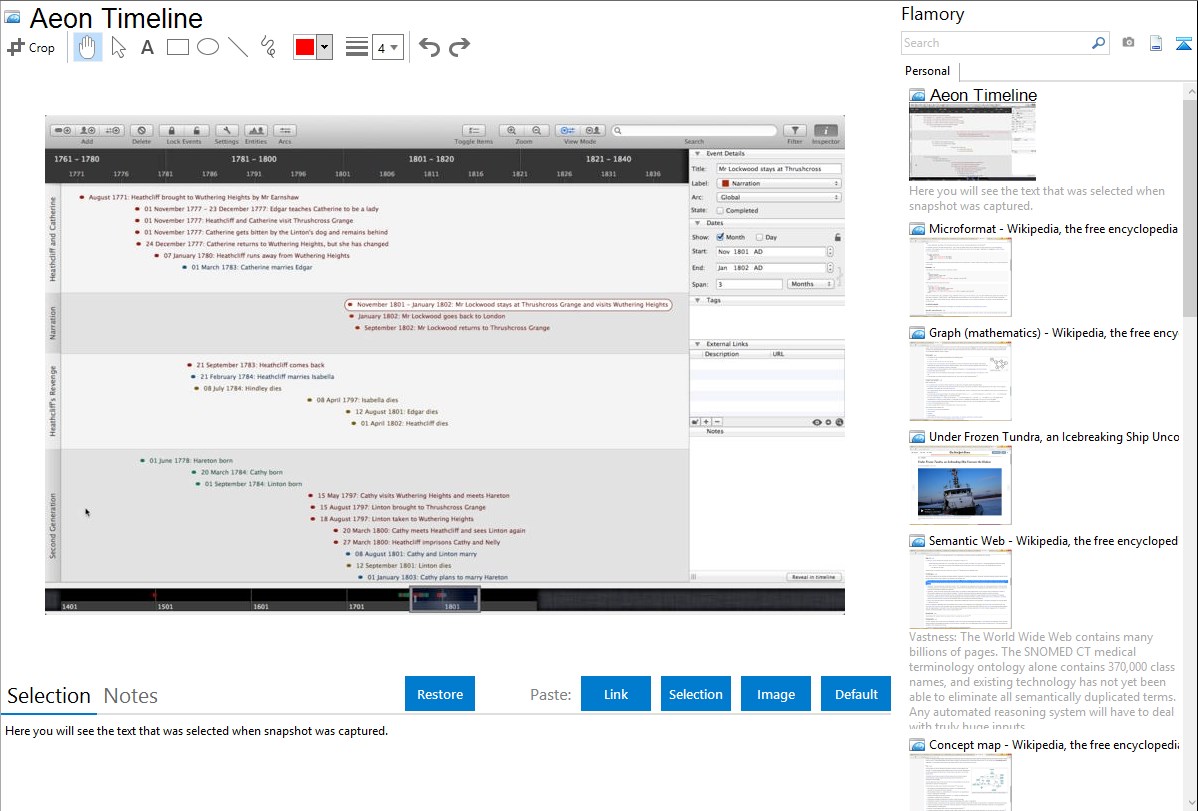Collapse the Tags section triangle
The height and width of the screenshot is (811, 1198).
click(x=697, y=300)
